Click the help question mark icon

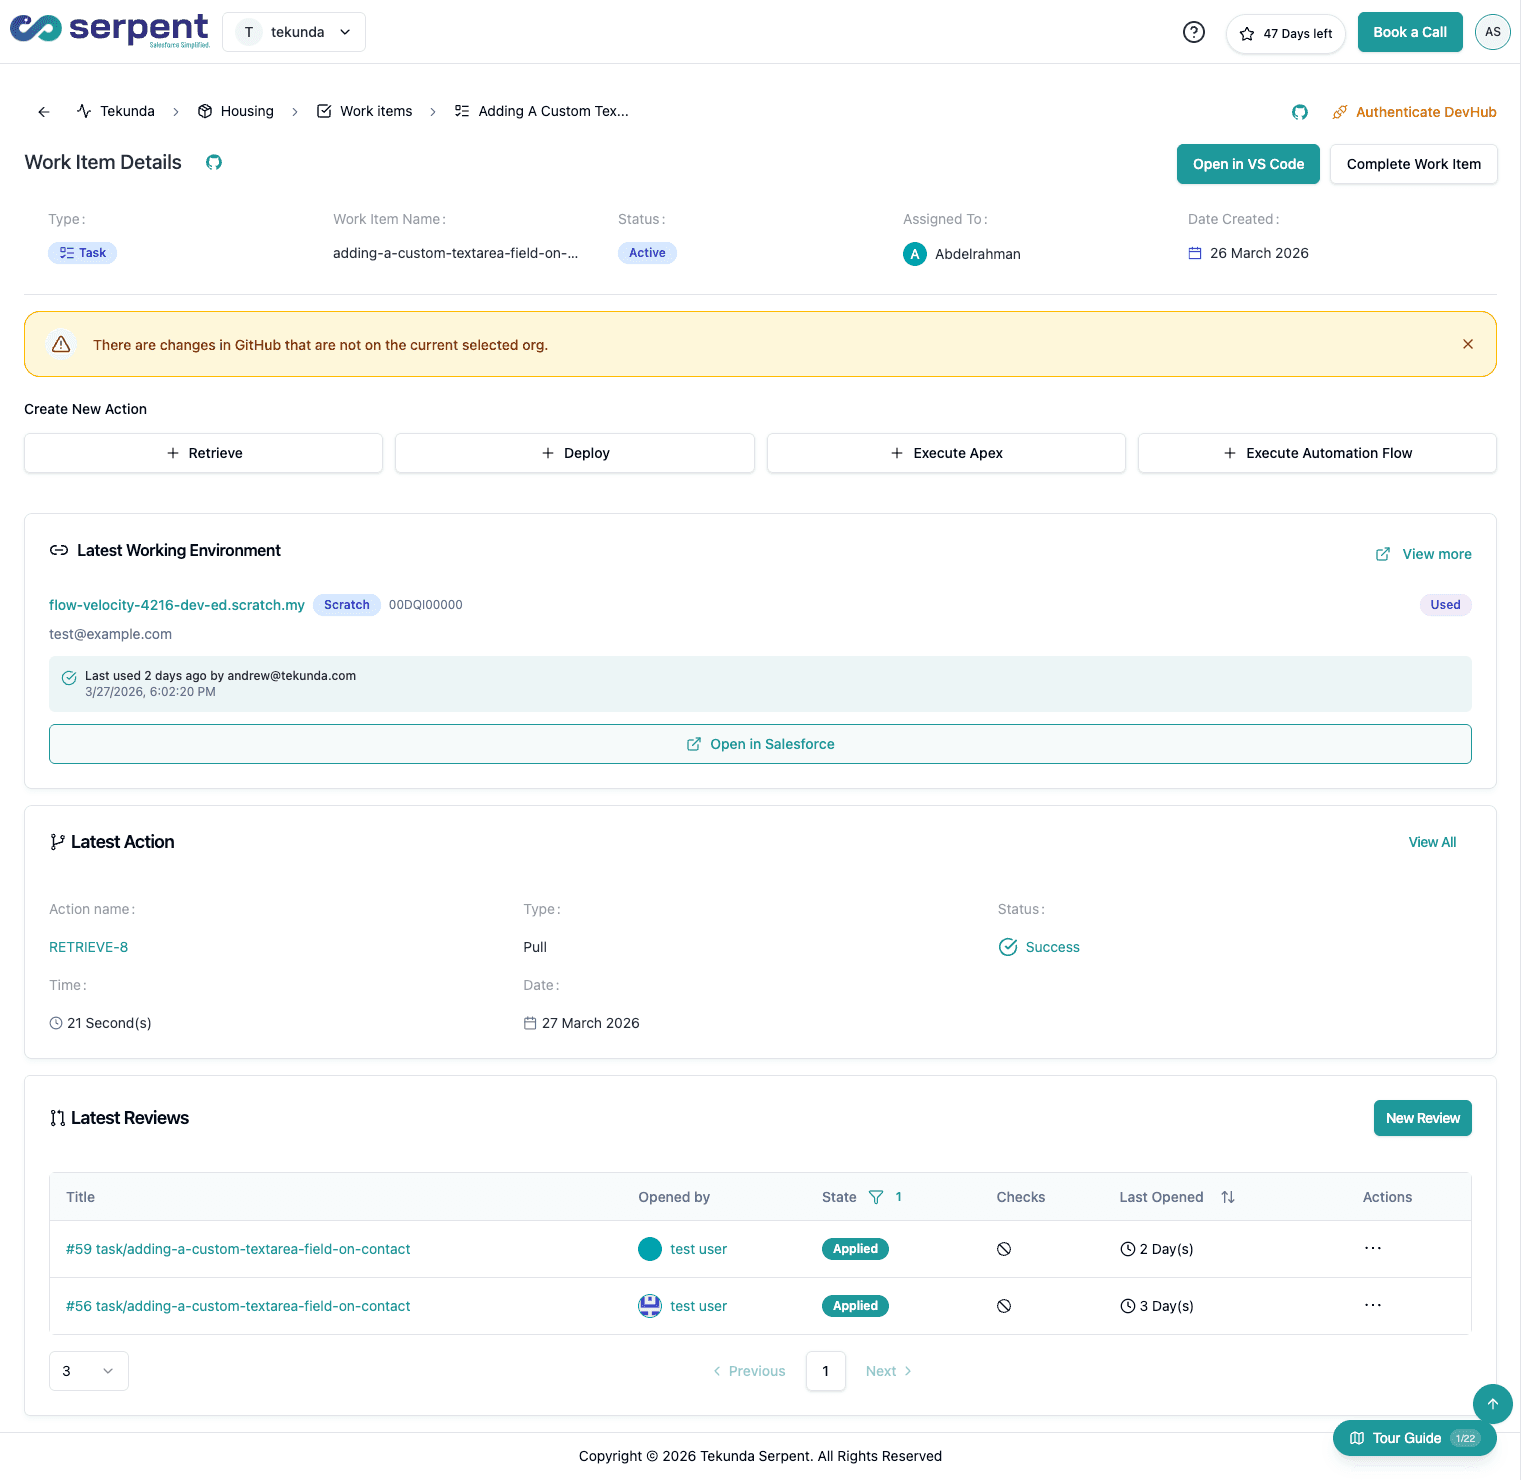tap(1193, 32)
